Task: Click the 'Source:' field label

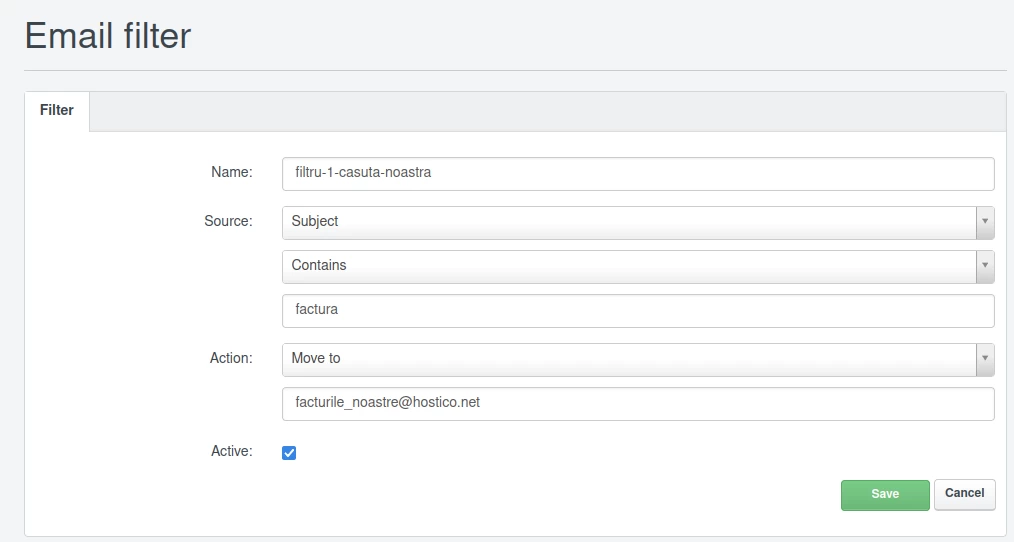Action: [228, 221]
